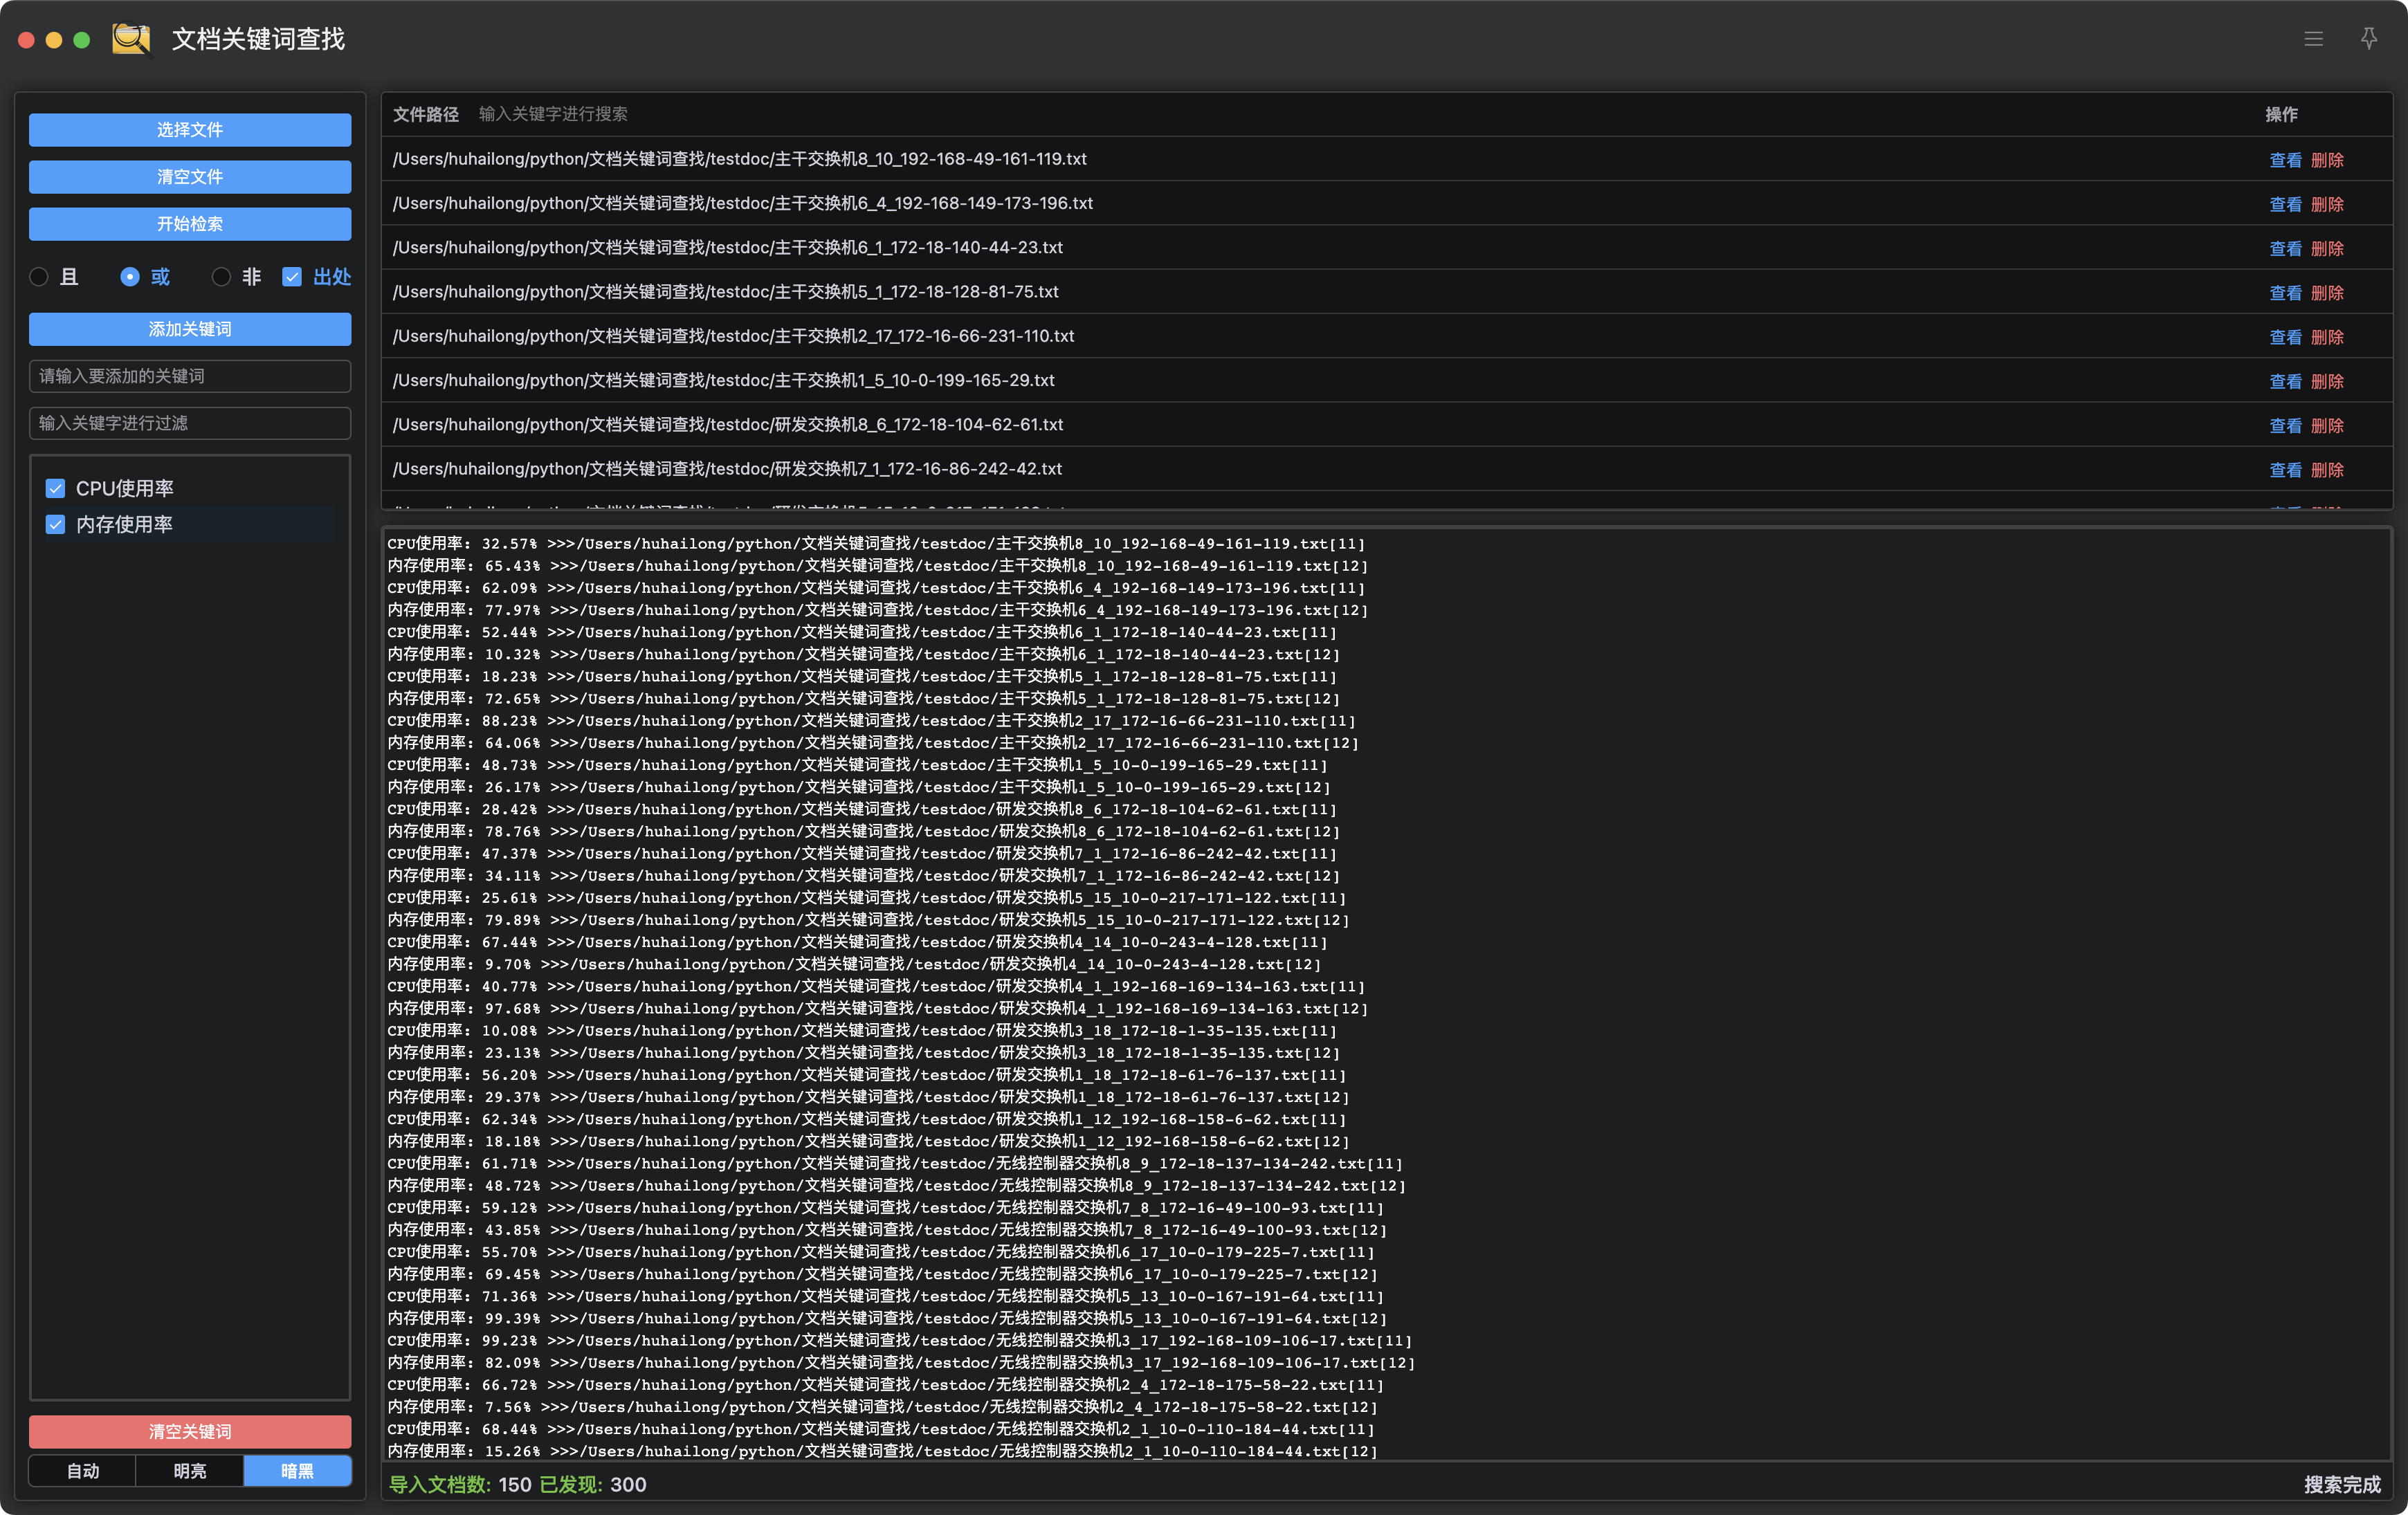Select the 且 radio button
This screenshot has width=2408, height=1515.
tap(40, 277)
